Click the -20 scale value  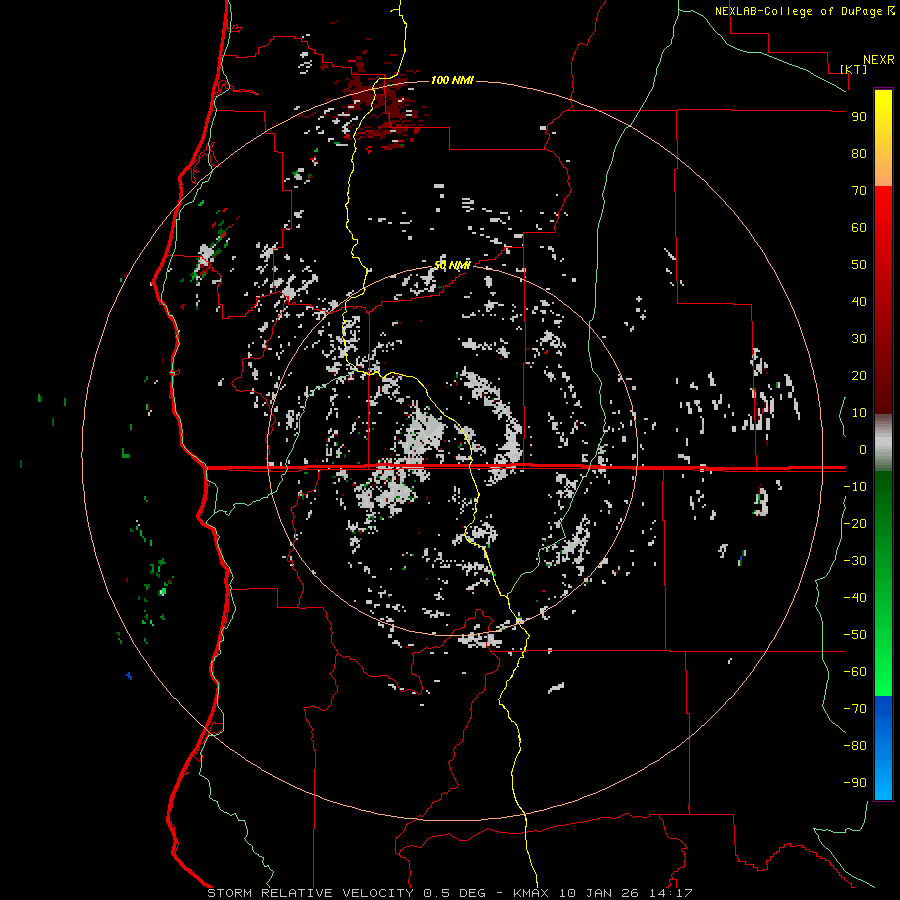pos(855,524)
